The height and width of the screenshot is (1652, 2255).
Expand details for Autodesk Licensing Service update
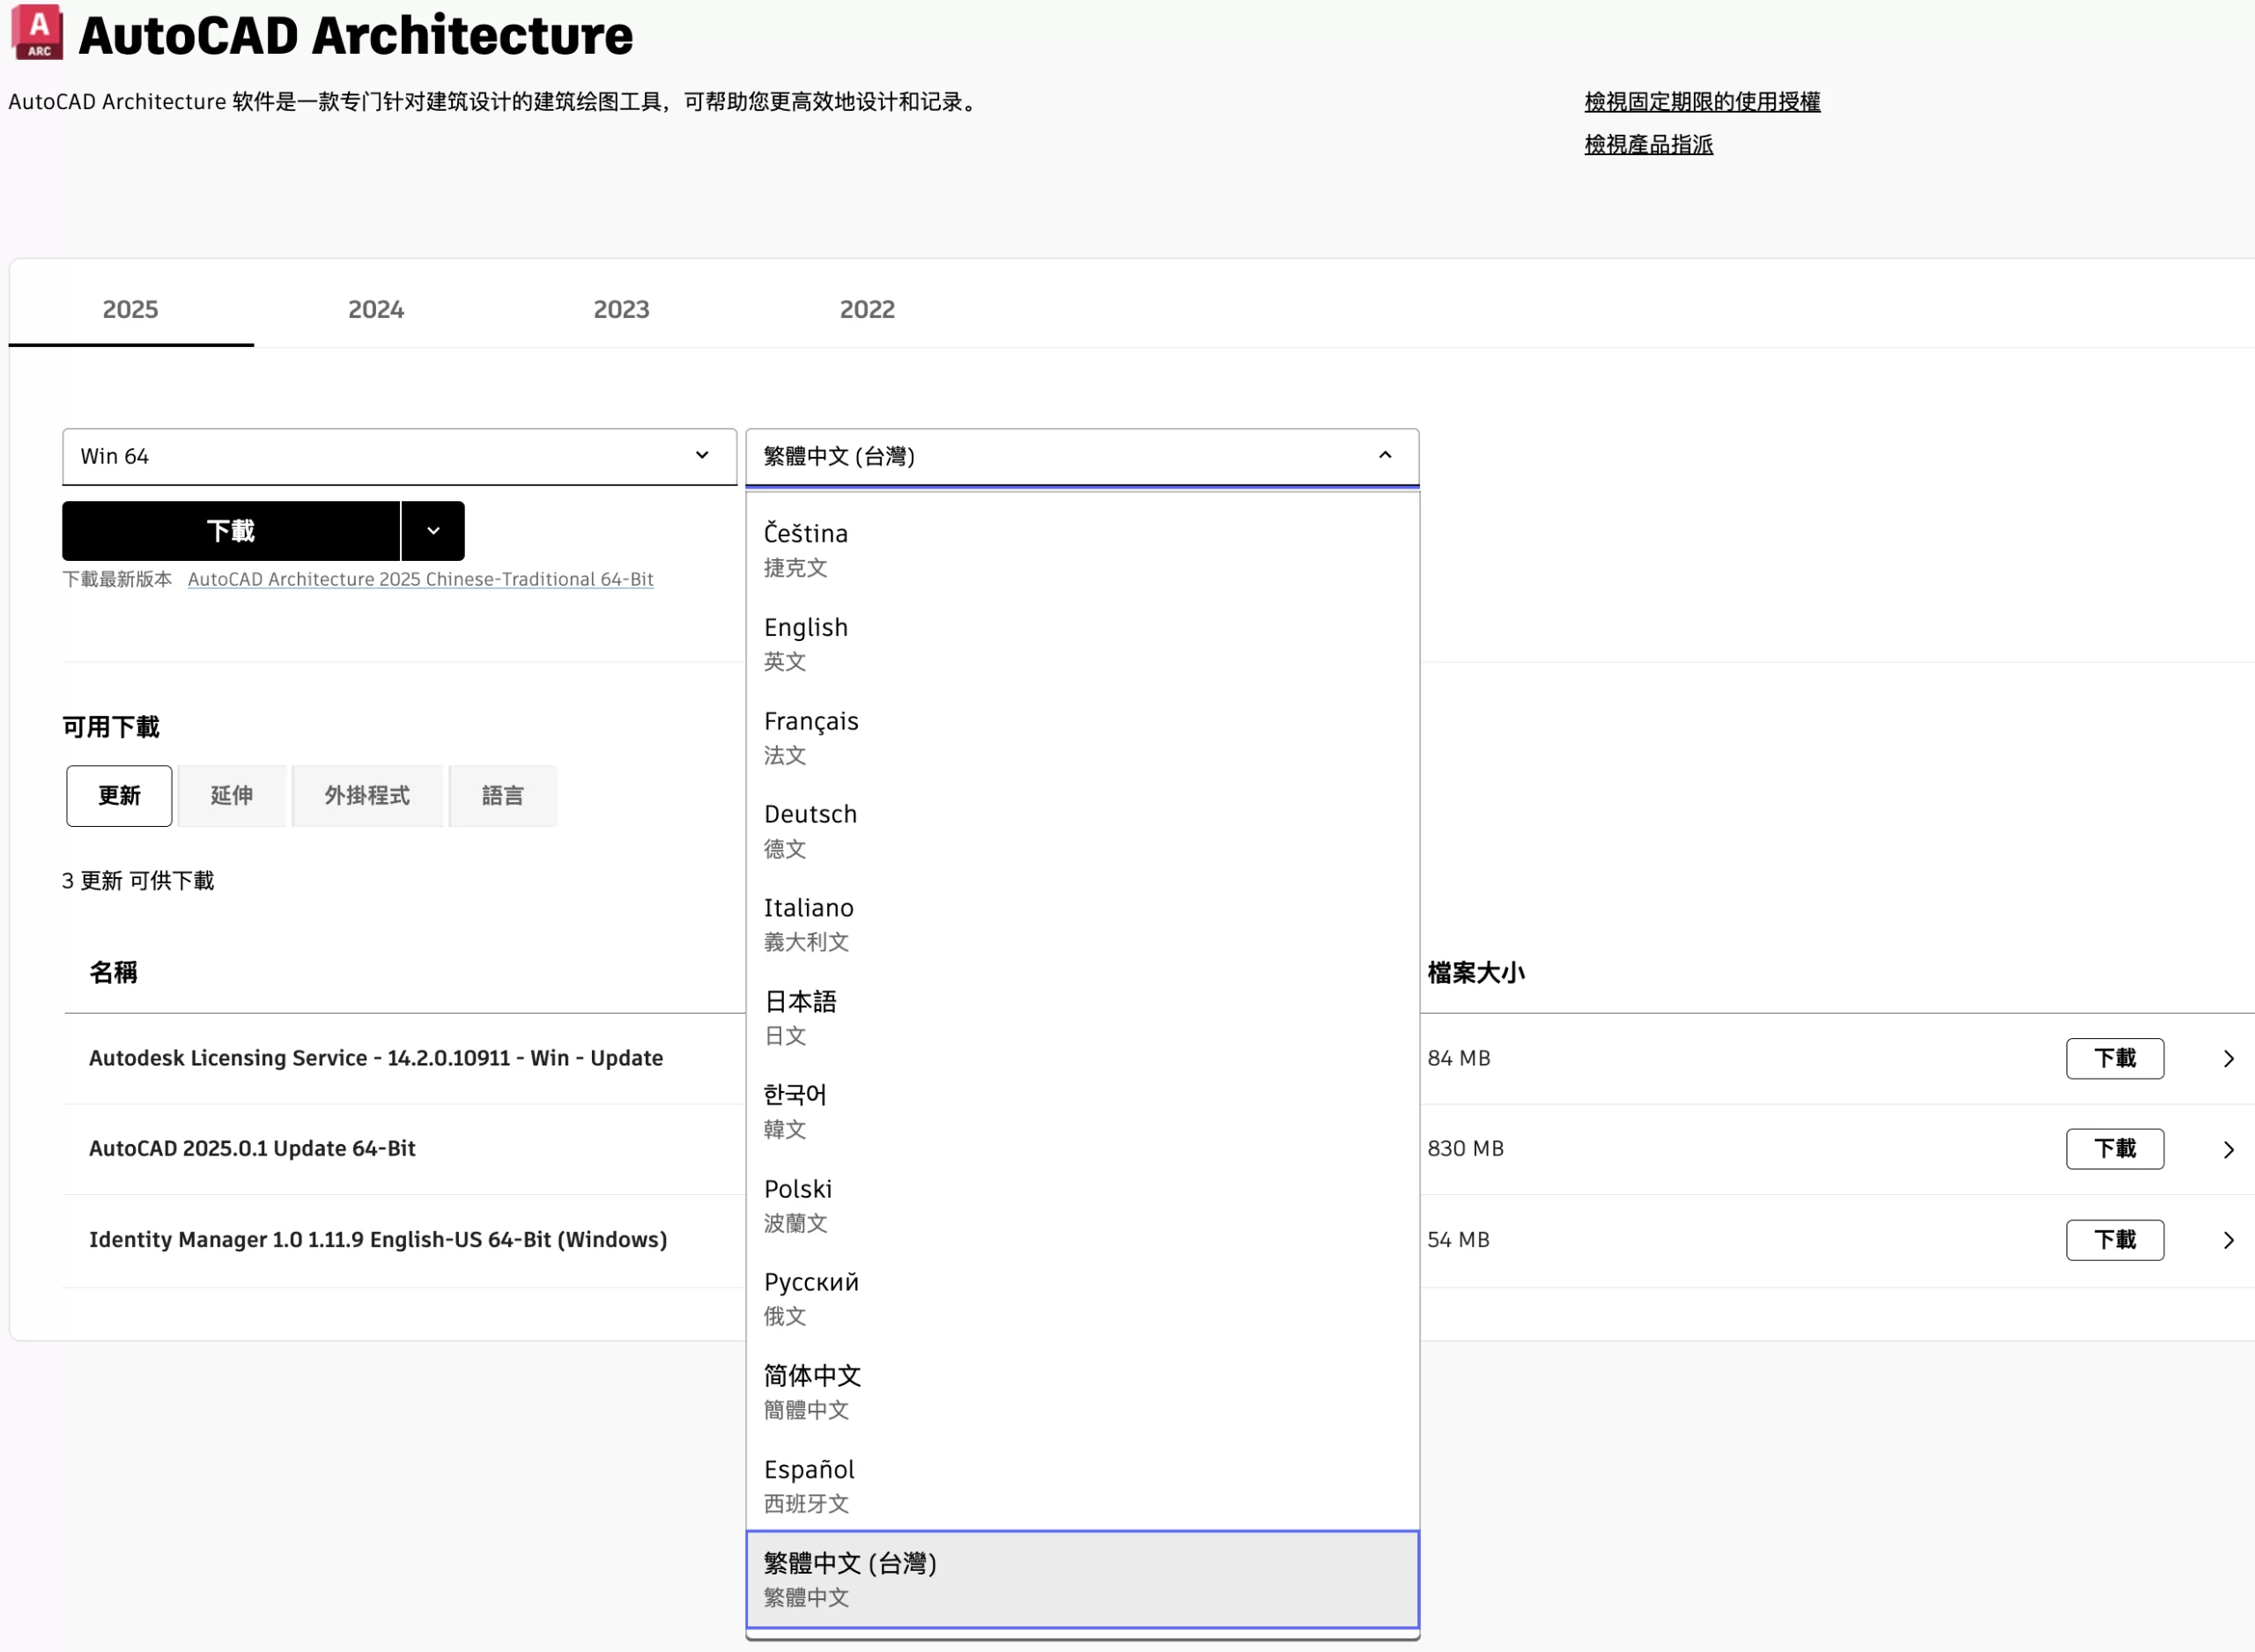pyautogui.click(x=2228, y=1058)
